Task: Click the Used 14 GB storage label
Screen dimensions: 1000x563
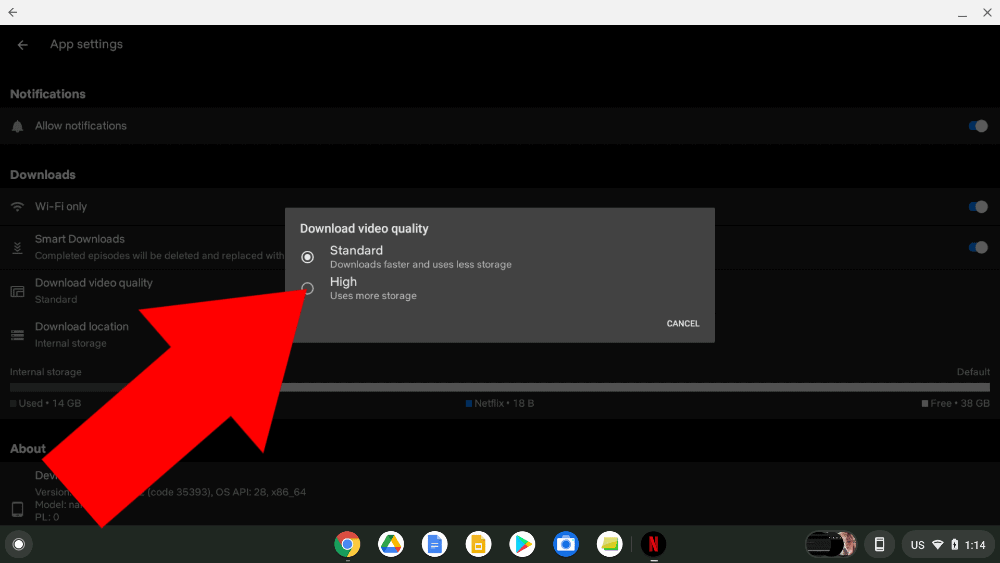Action: click(45, 403)
